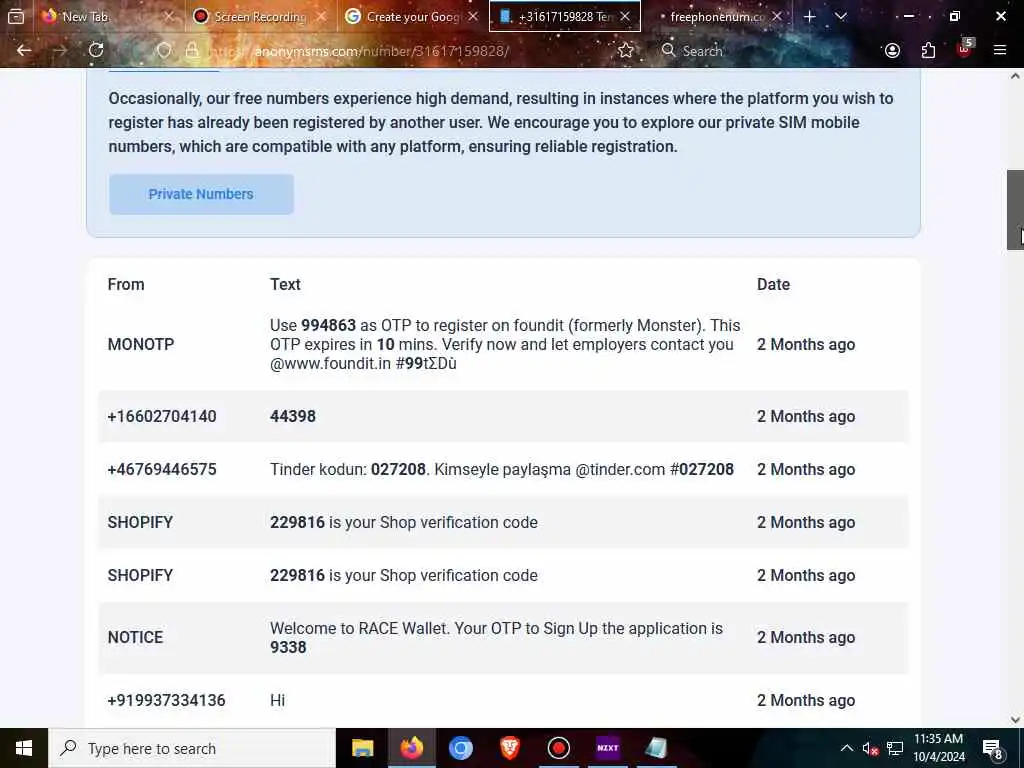Open the muted volume tray icon
1024x768 pixels.
tap(871, 749)
